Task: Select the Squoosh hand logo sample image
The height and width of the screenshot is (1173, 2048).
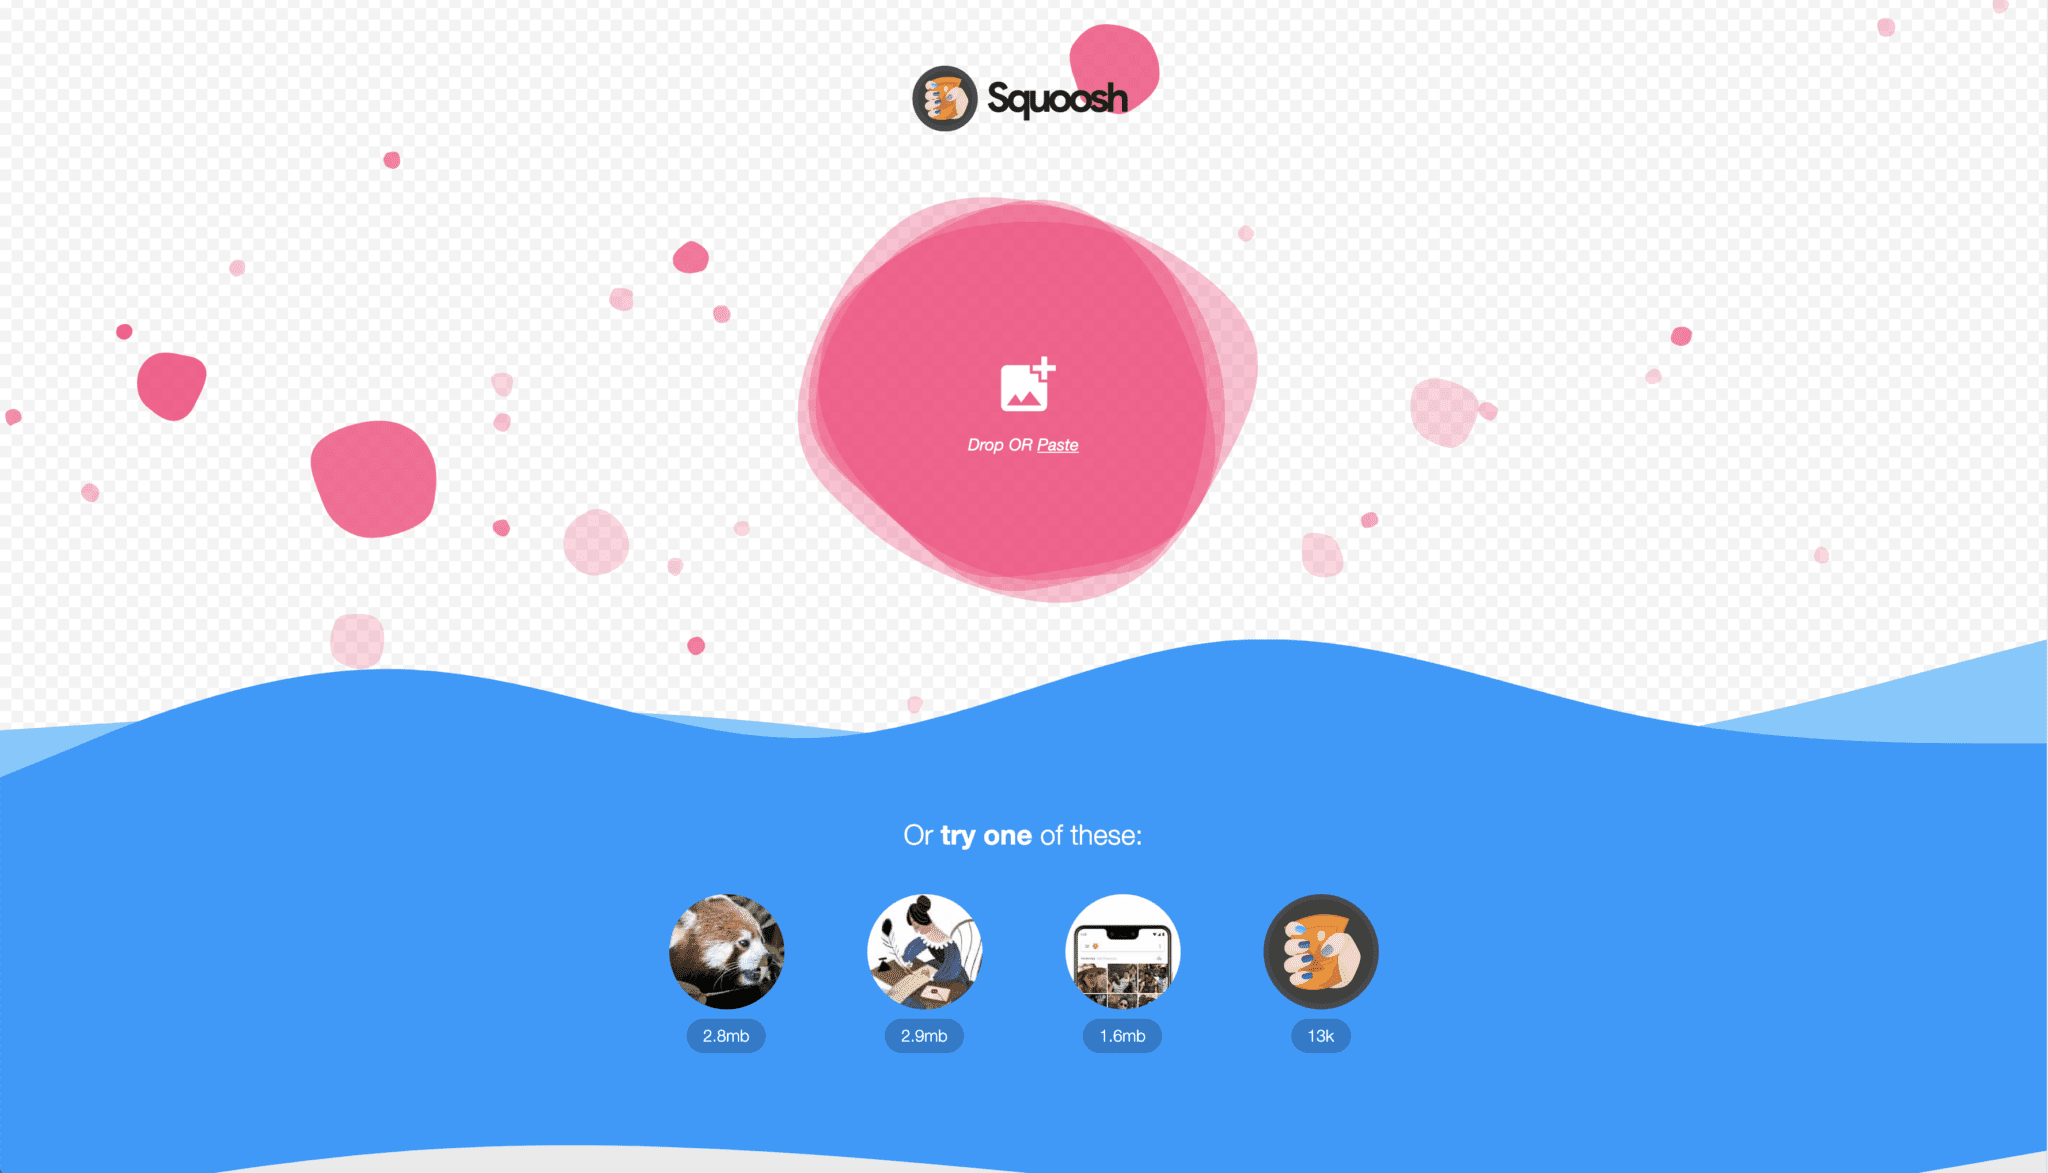Action: (1319, 951)
